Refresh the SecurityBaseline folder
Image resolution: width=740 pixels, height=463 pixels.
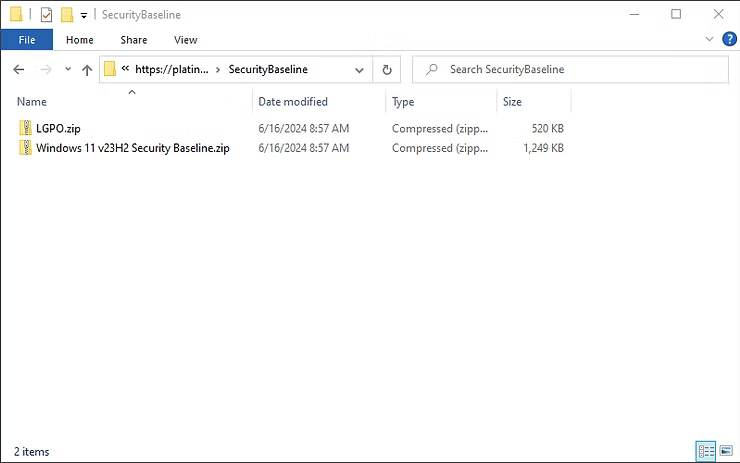[x=387, y=70]
